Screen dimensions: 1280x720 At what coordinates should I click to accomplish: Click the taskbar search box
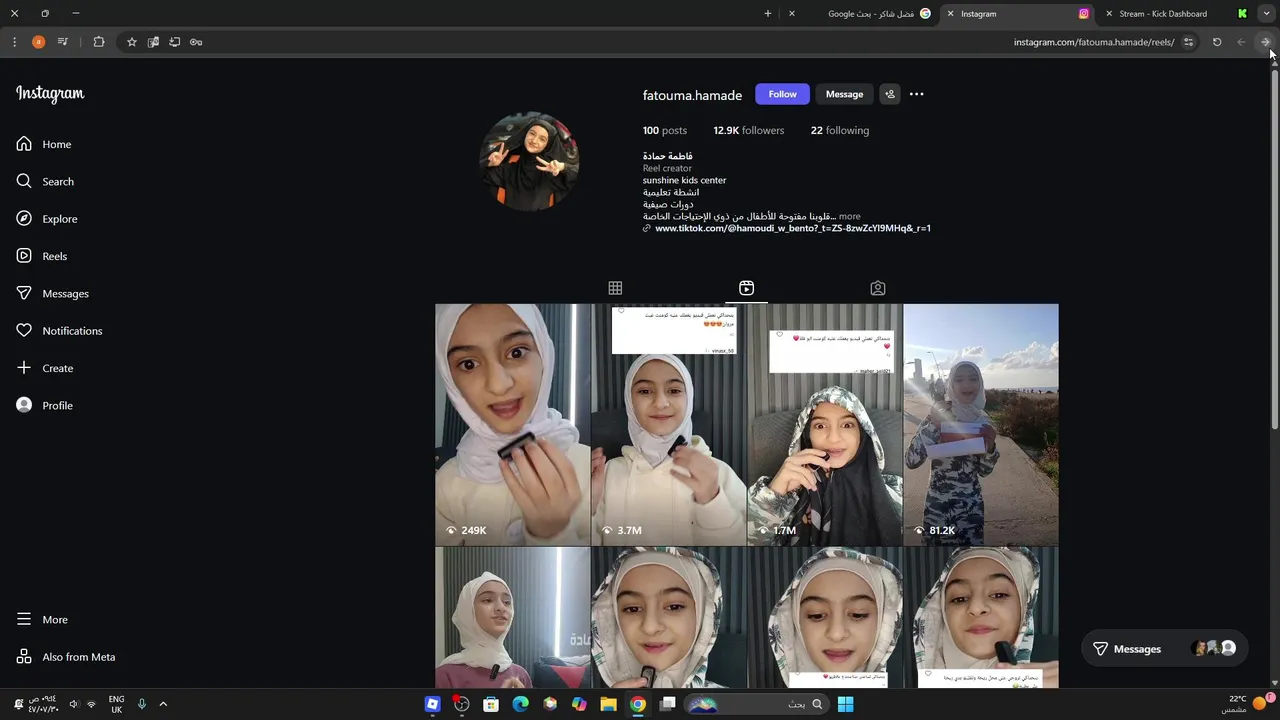point(756,704)
